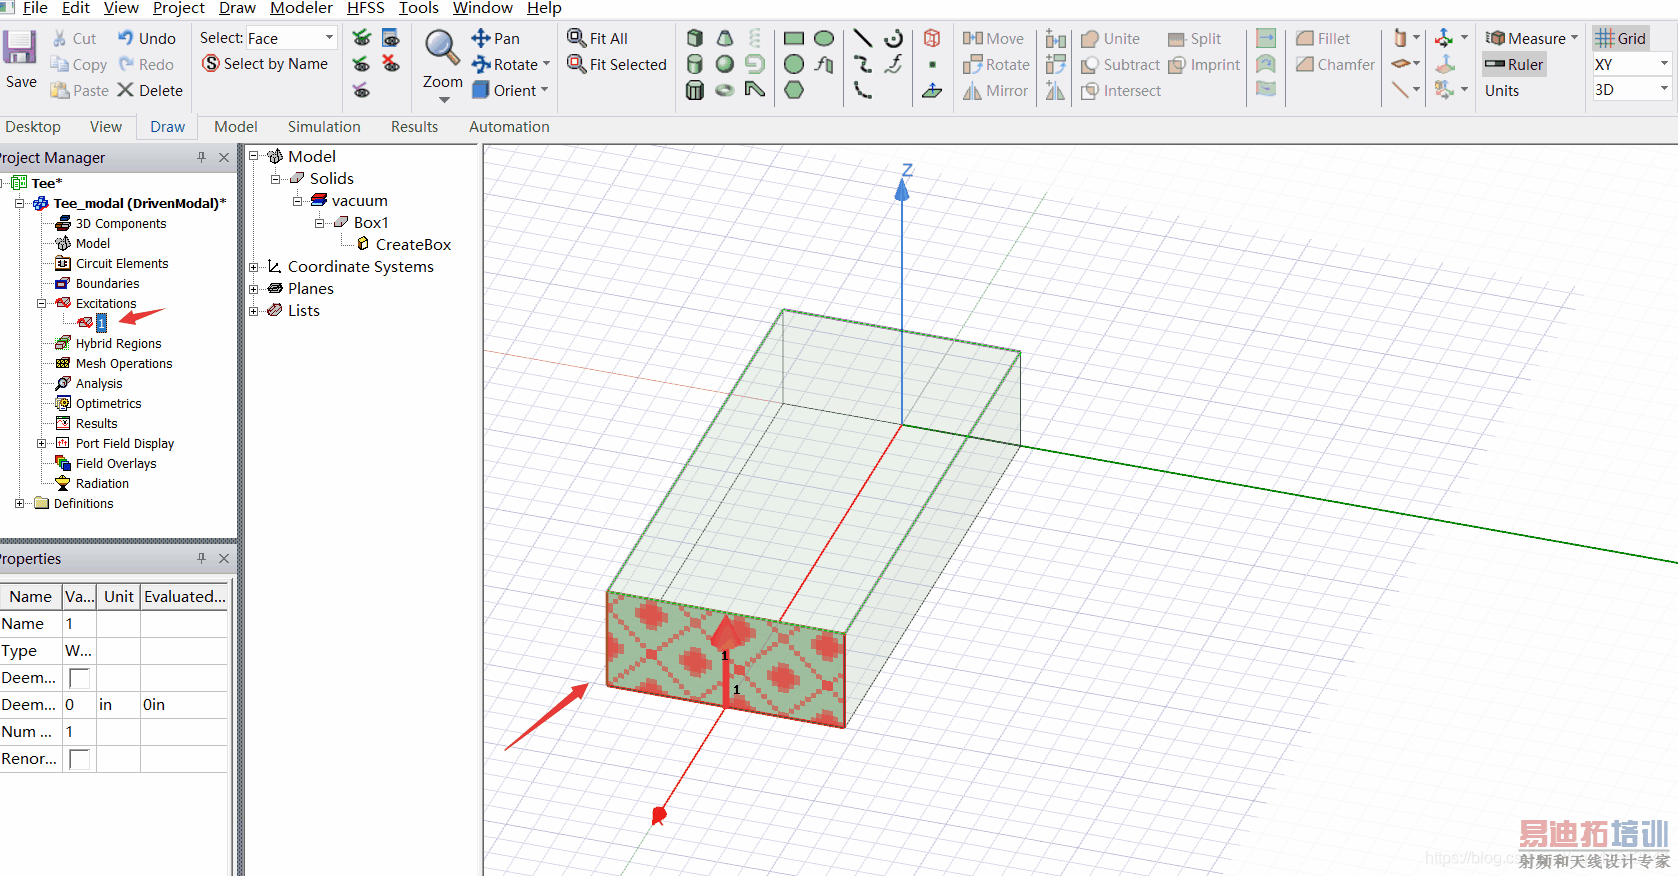Switch to the Simulation ribbon tab

pos(324,127)
